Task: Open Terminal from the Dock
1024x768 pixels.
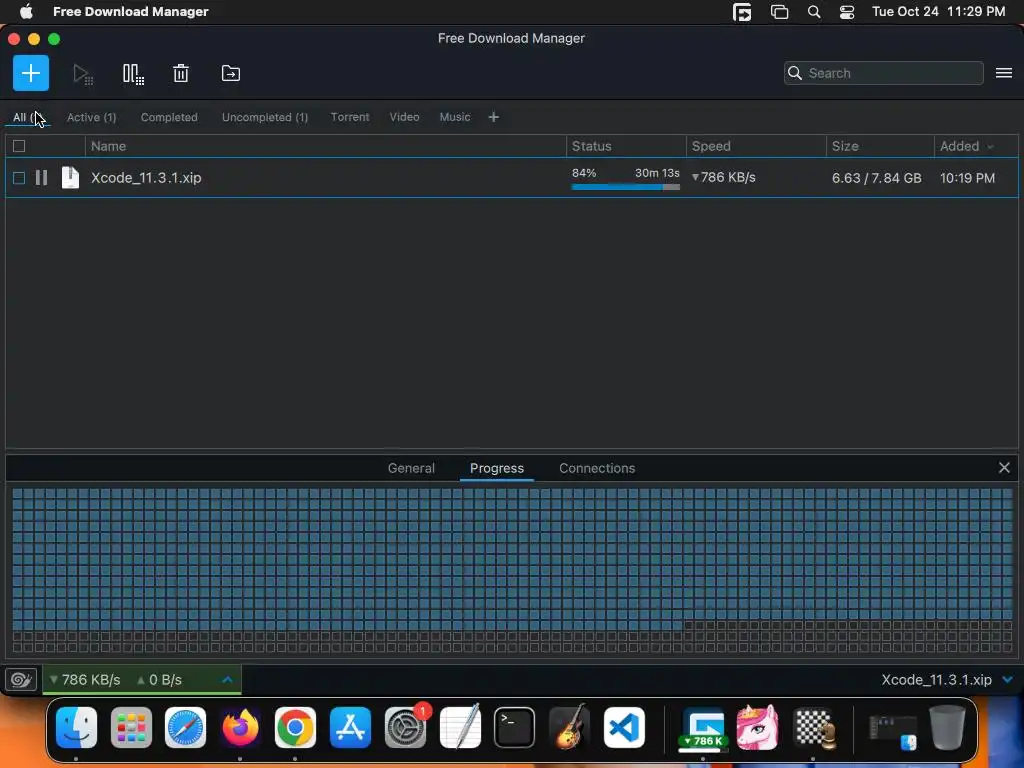Action: [515, 728]
